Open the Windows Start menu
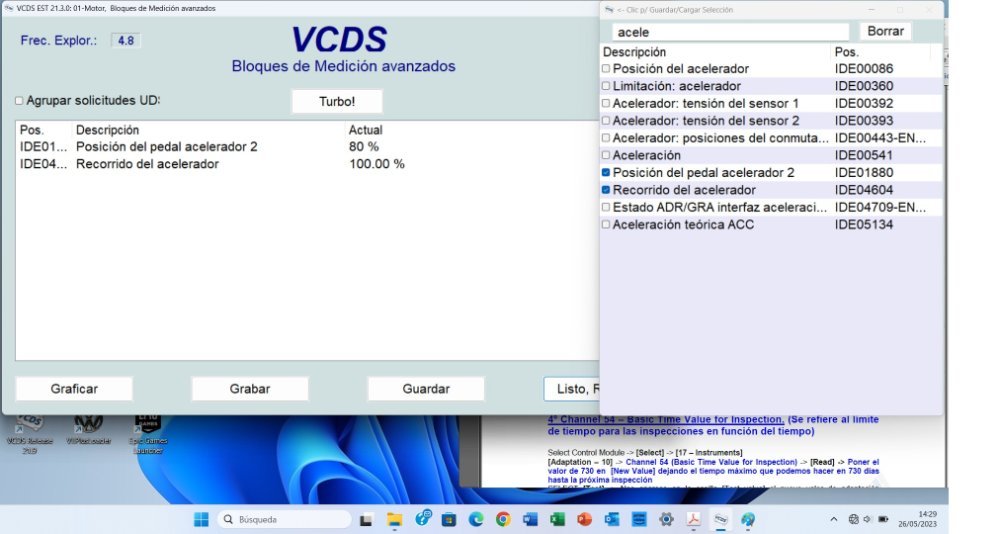The image size is (1000, 534). click(x=201, y=519)
